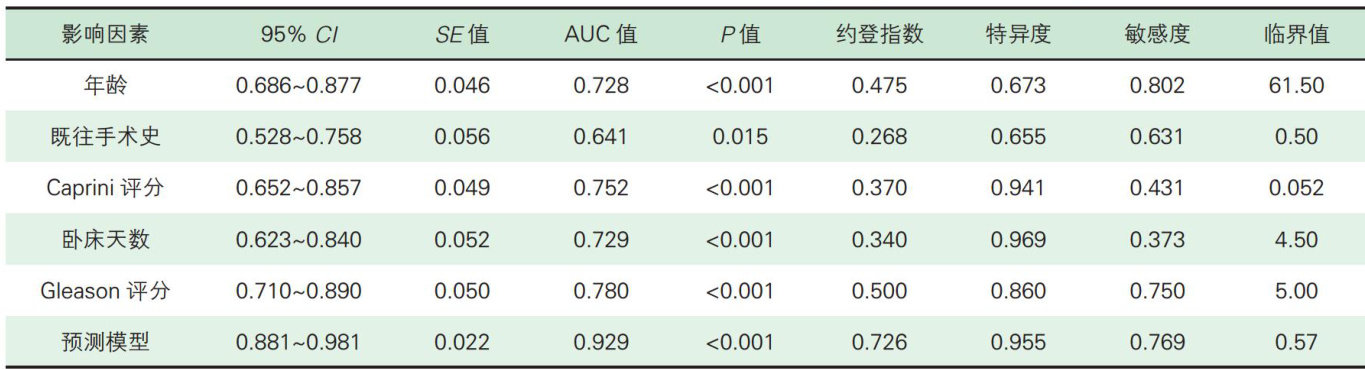Select the specificity value 0.969
Screen dimensions: 1365x369
point(1018,240)
